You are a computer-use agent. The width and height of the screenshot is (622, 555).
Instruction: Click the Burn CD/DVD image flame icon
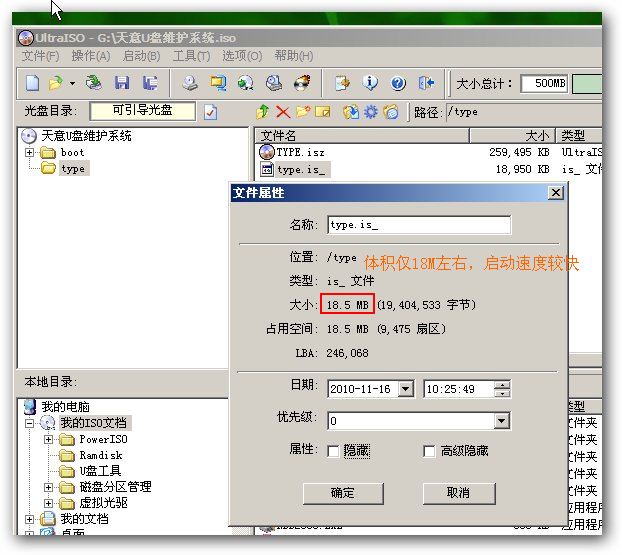click(x=302, y=83)
